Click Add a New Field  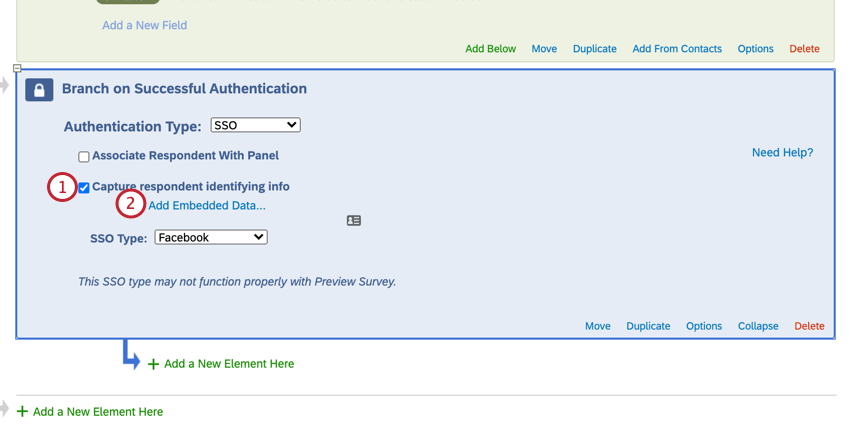[144, 25]
